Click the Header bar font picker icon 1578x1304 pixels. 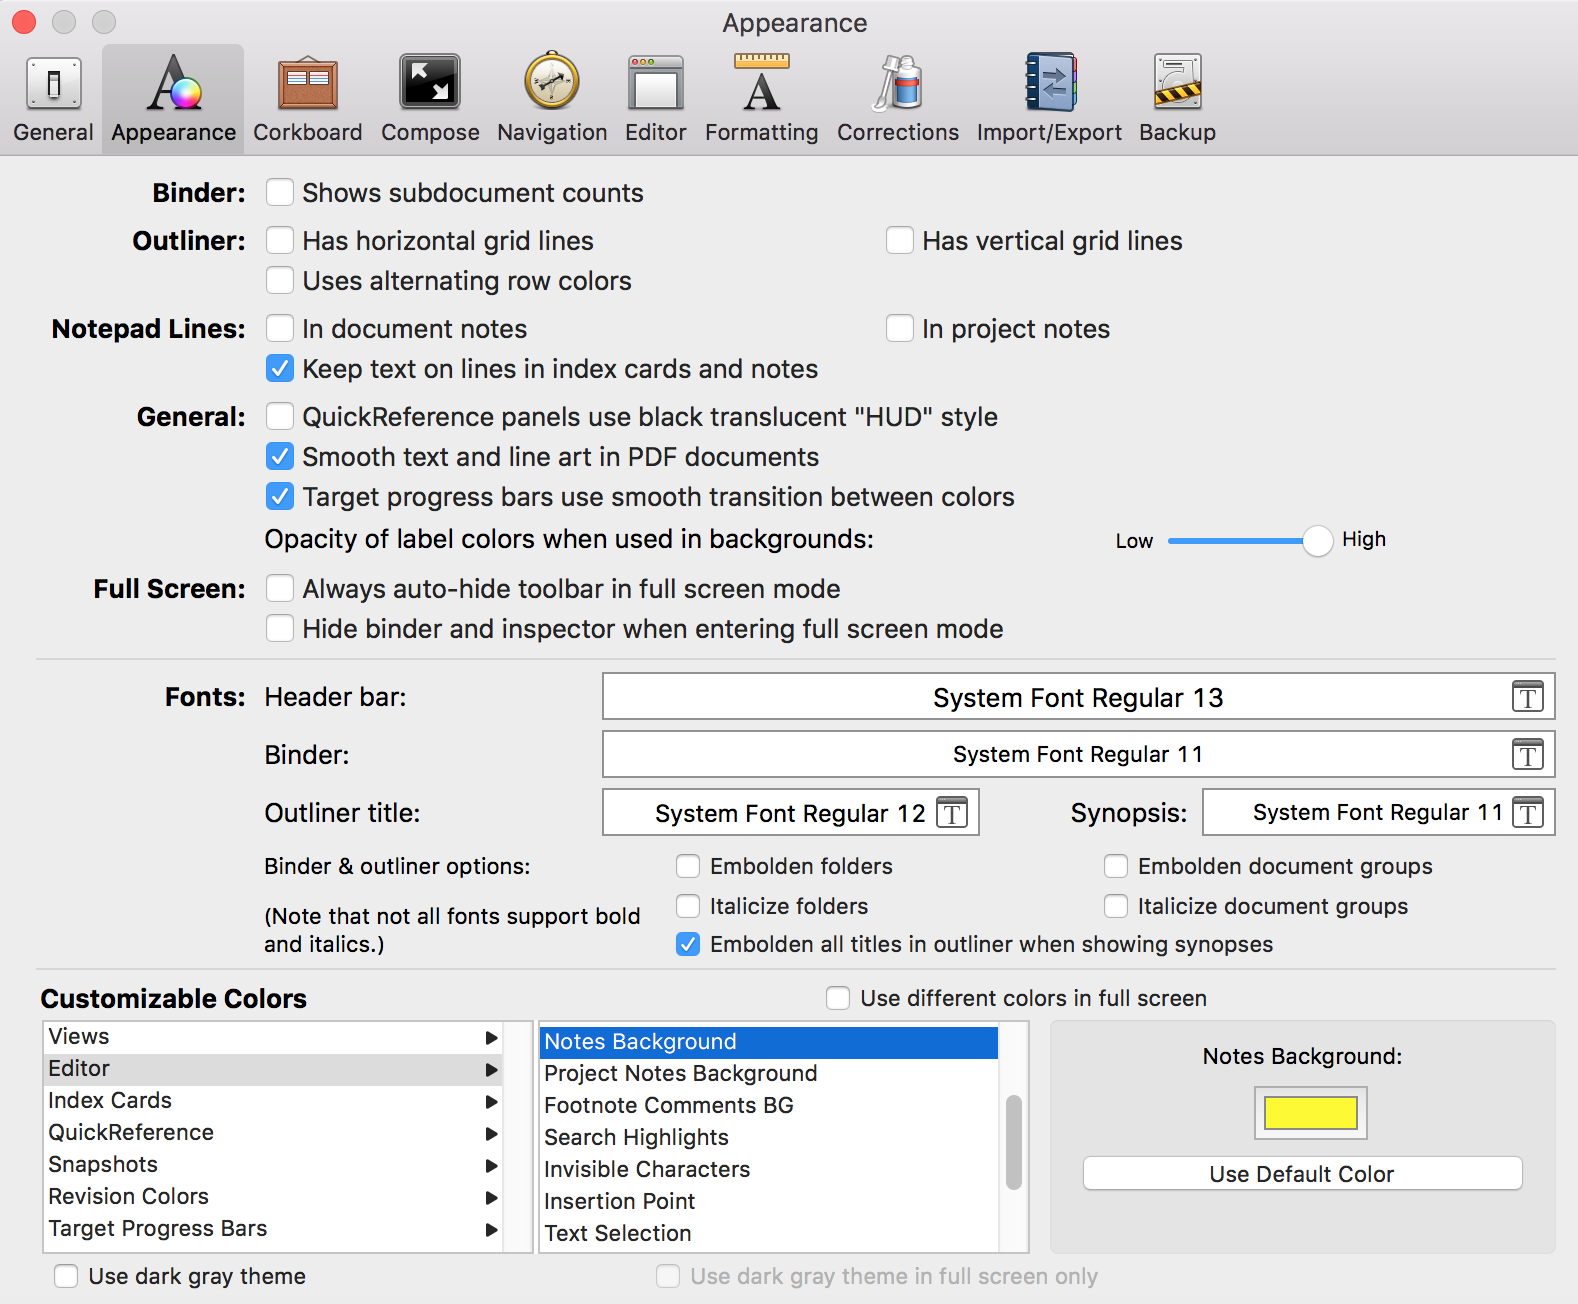tap(1527, 697)
